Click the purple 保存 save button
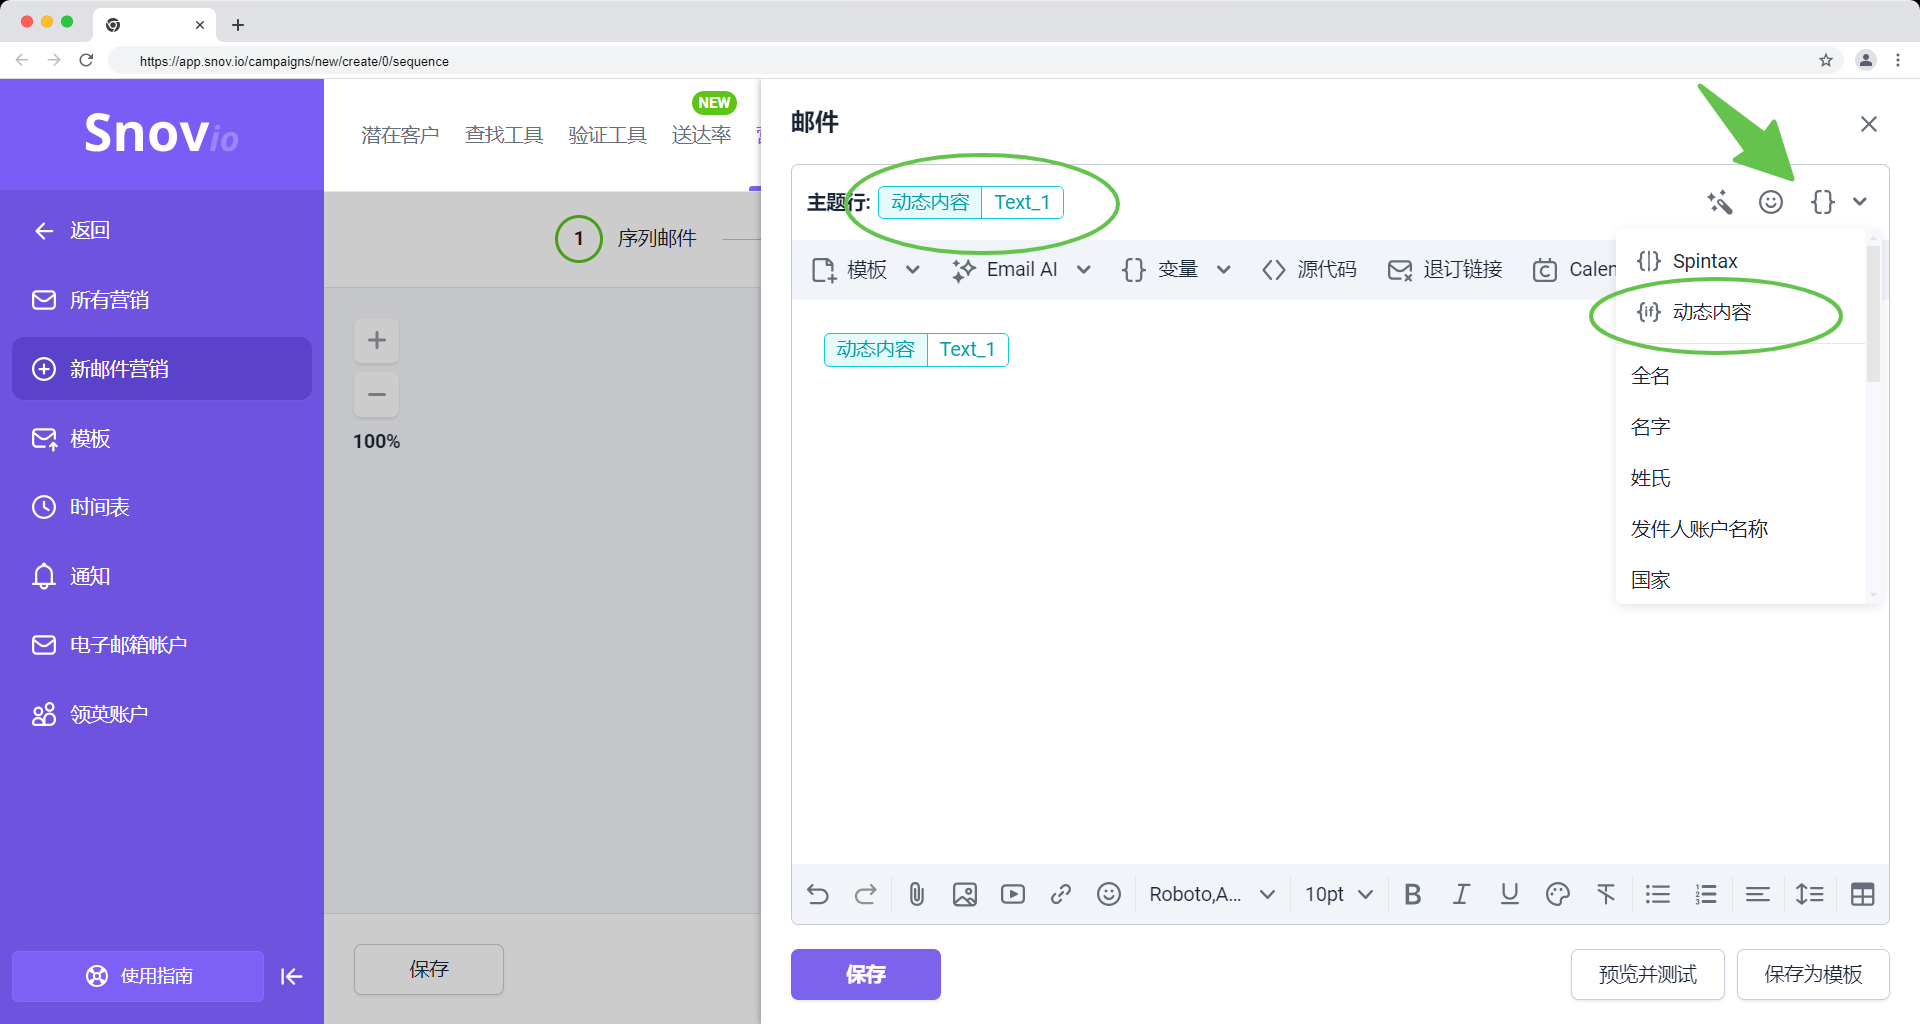The width and height of the screenshot is (1920, 1024). coord(866,974)
